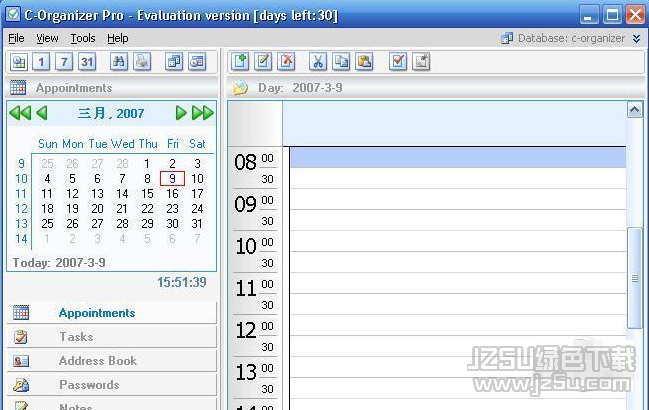Screen dimensions: 649x410
Task: Select the 12:00 time slot row
Action: click(458, 325)
